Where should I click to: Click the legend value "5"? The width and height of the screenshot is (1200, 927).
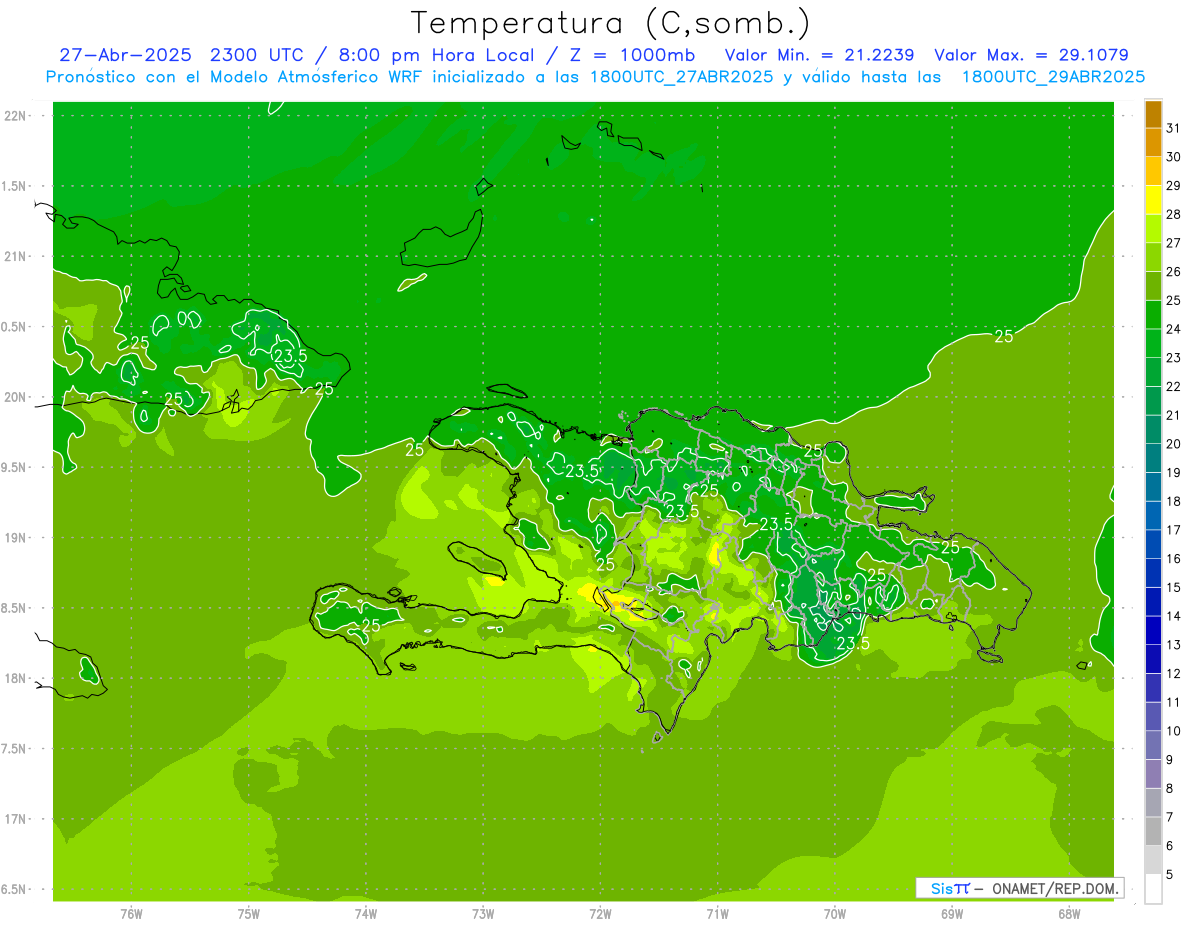[x=1170, y=875]
